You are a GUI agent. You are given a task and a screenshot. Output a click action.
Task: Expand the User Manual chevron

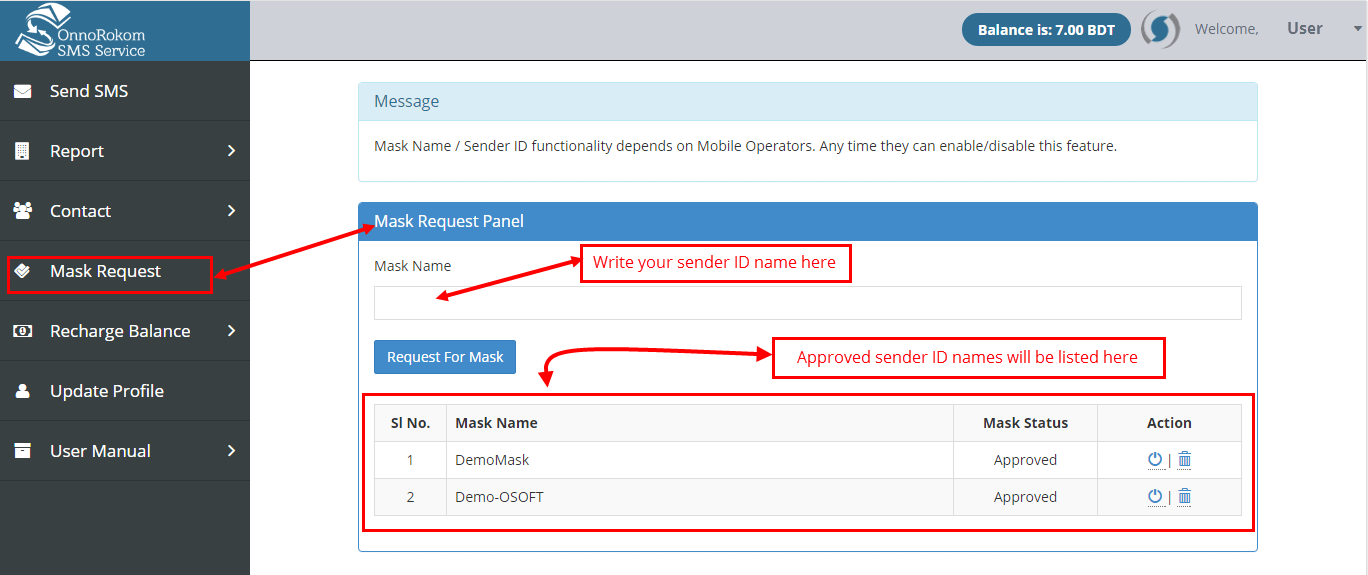coord(231,451)
